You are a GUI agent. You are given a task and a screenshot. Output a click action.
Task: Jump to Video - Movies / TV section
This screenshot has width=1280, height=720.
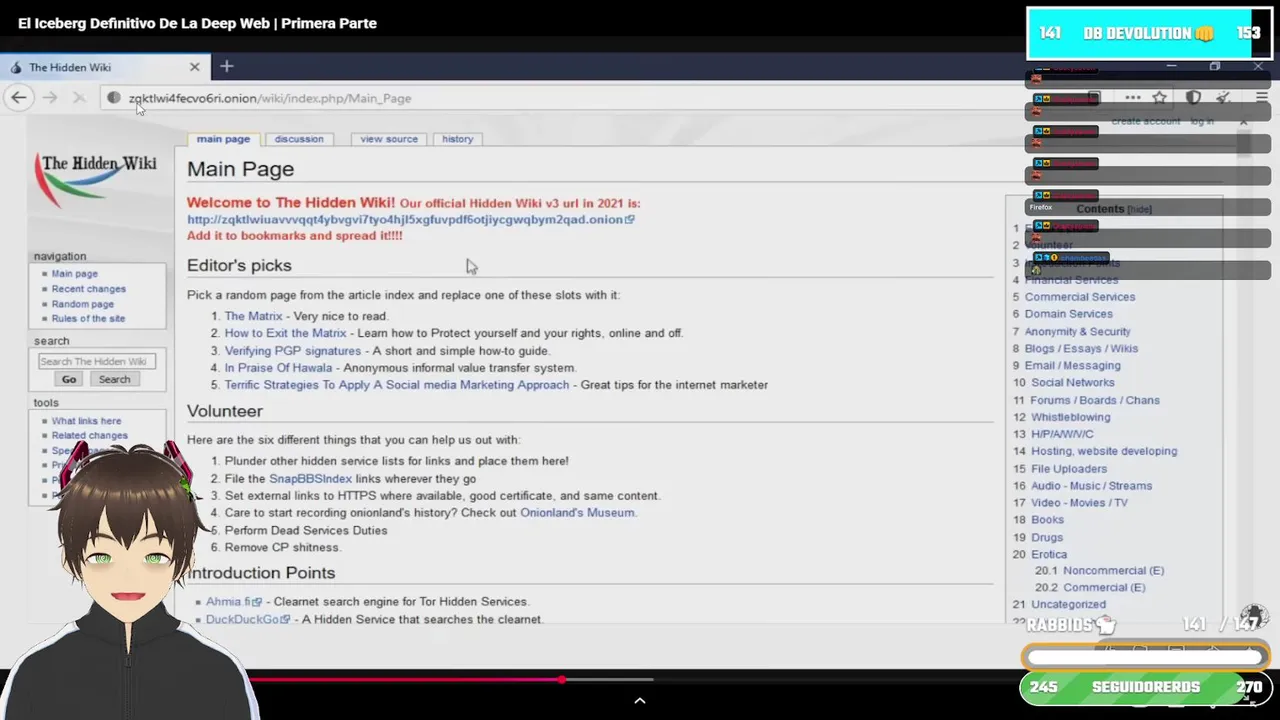pyautogui.click(x=1079, y=504)
